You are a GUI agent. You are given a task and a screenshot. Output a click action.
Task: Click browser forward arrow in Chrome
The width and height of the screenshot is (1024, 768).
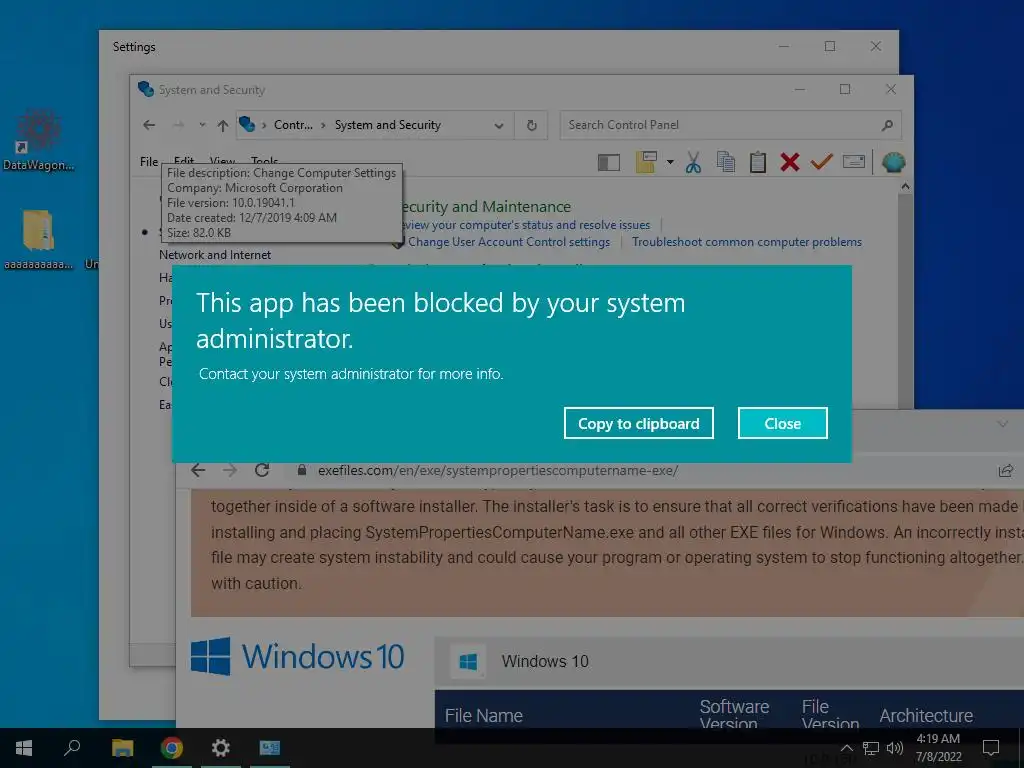pyautogui.click(x=230, y=470)
